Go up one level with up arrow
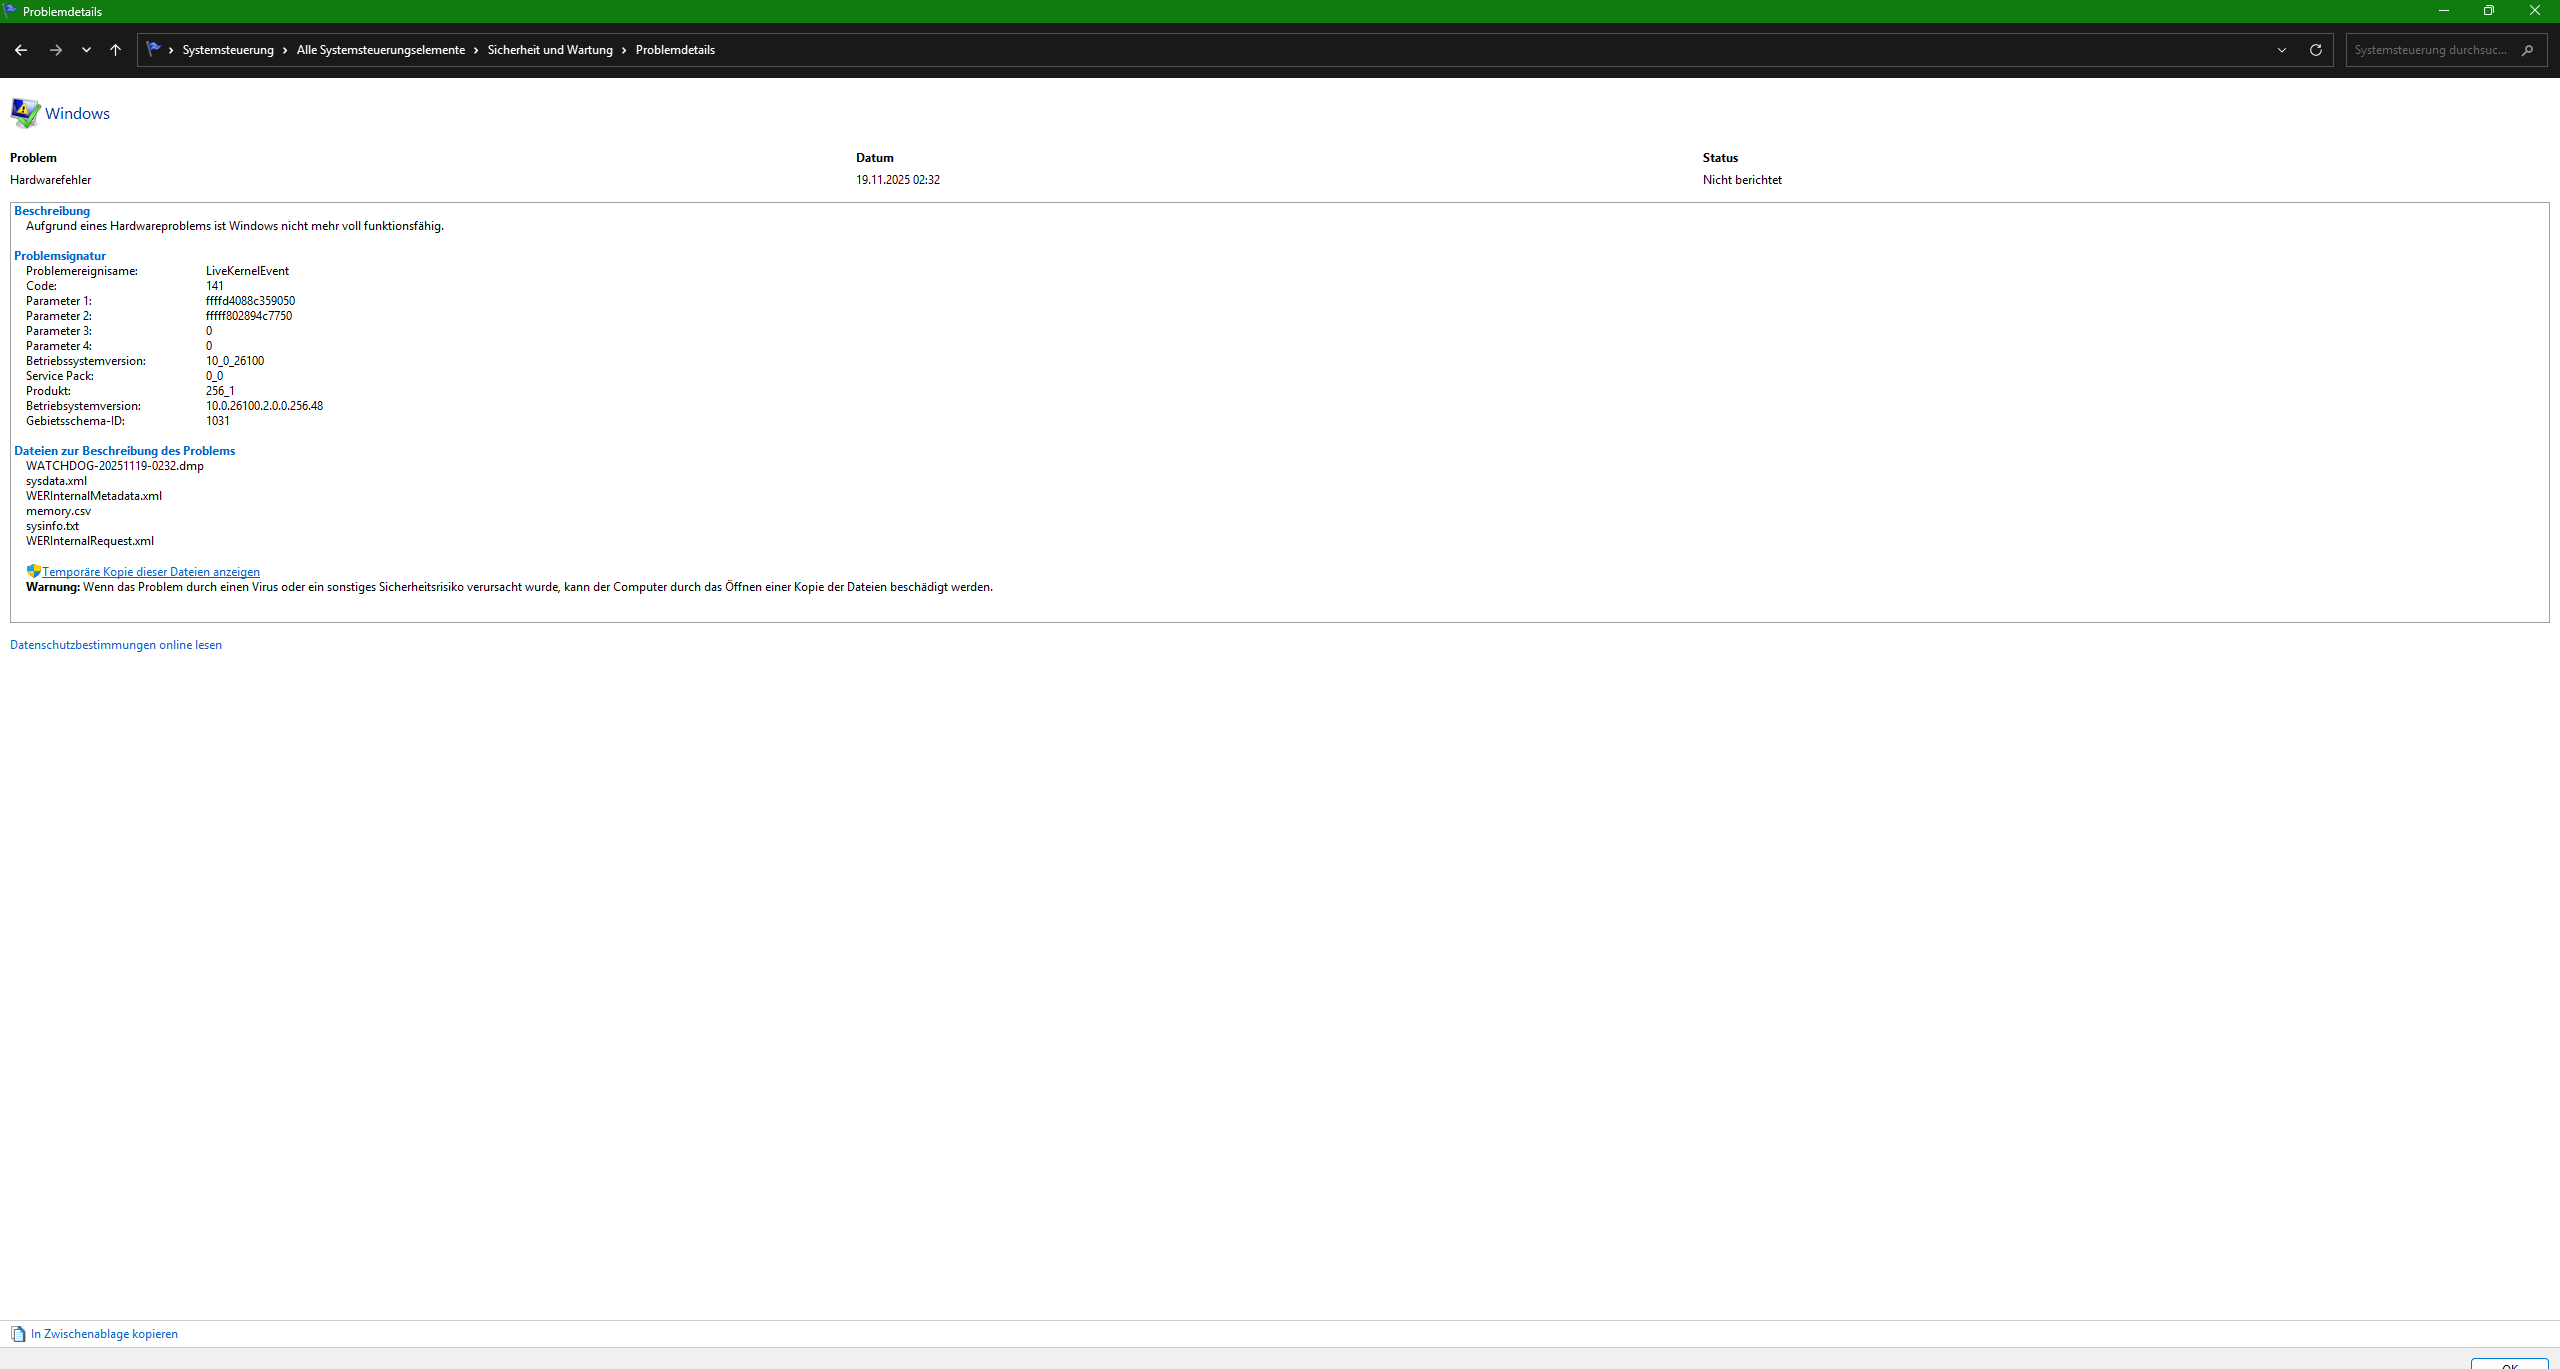The image size is (2560, 1369). tap(115, 50)
